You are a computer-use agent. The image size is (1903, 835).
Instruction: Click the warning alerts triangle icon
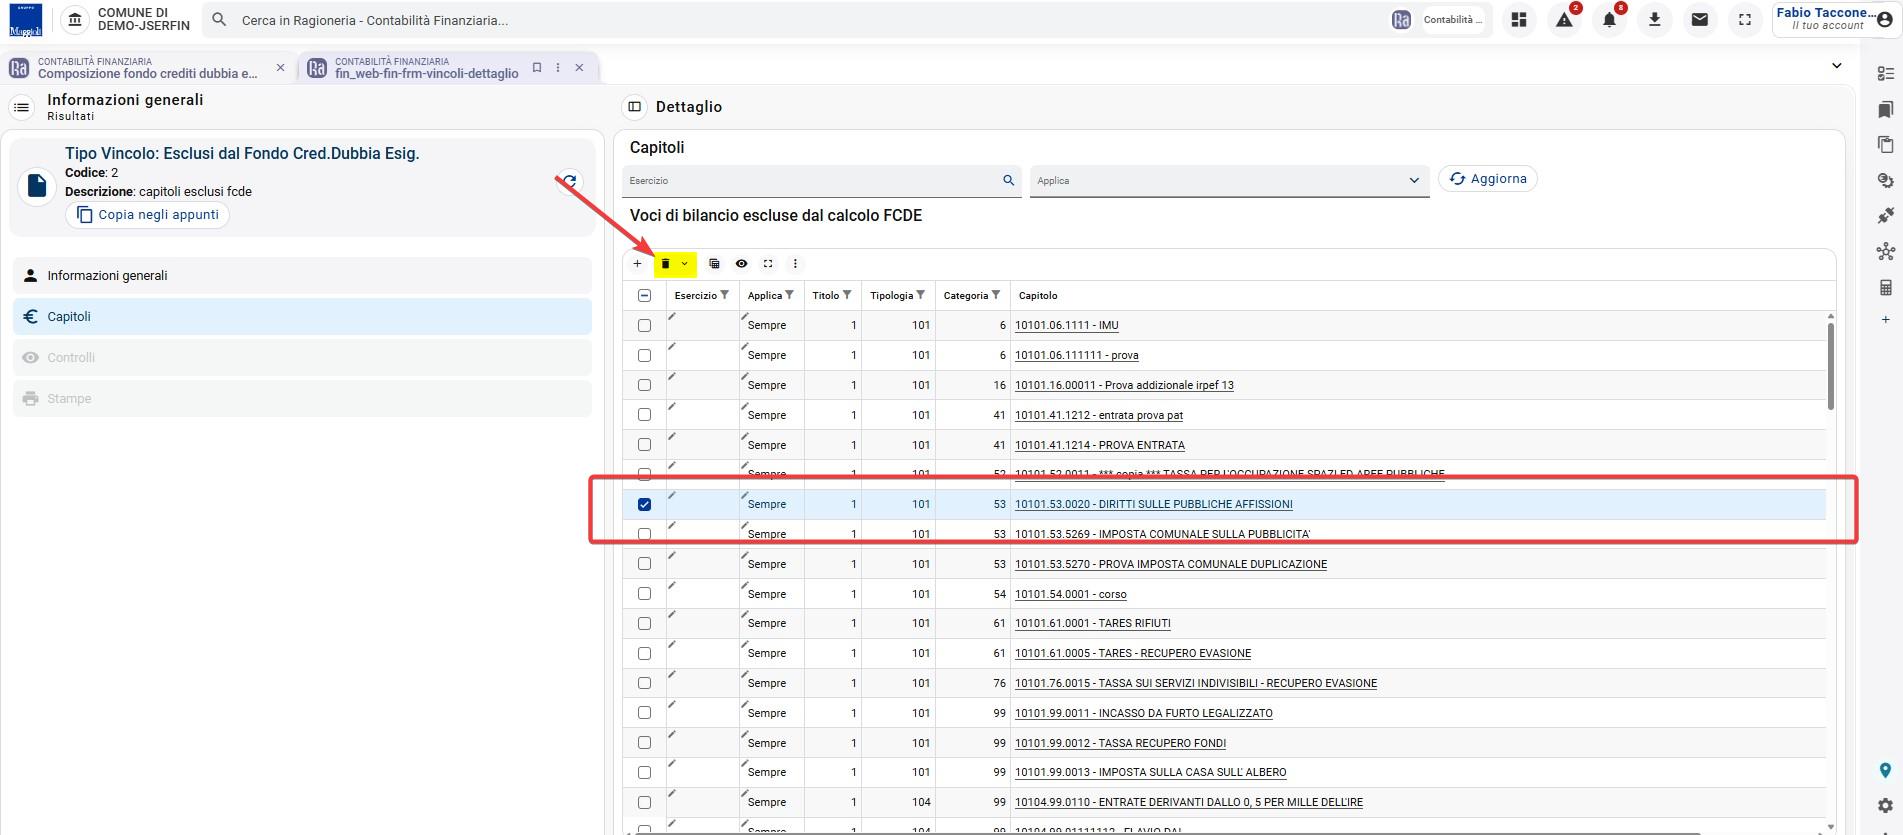(1565, 20)
